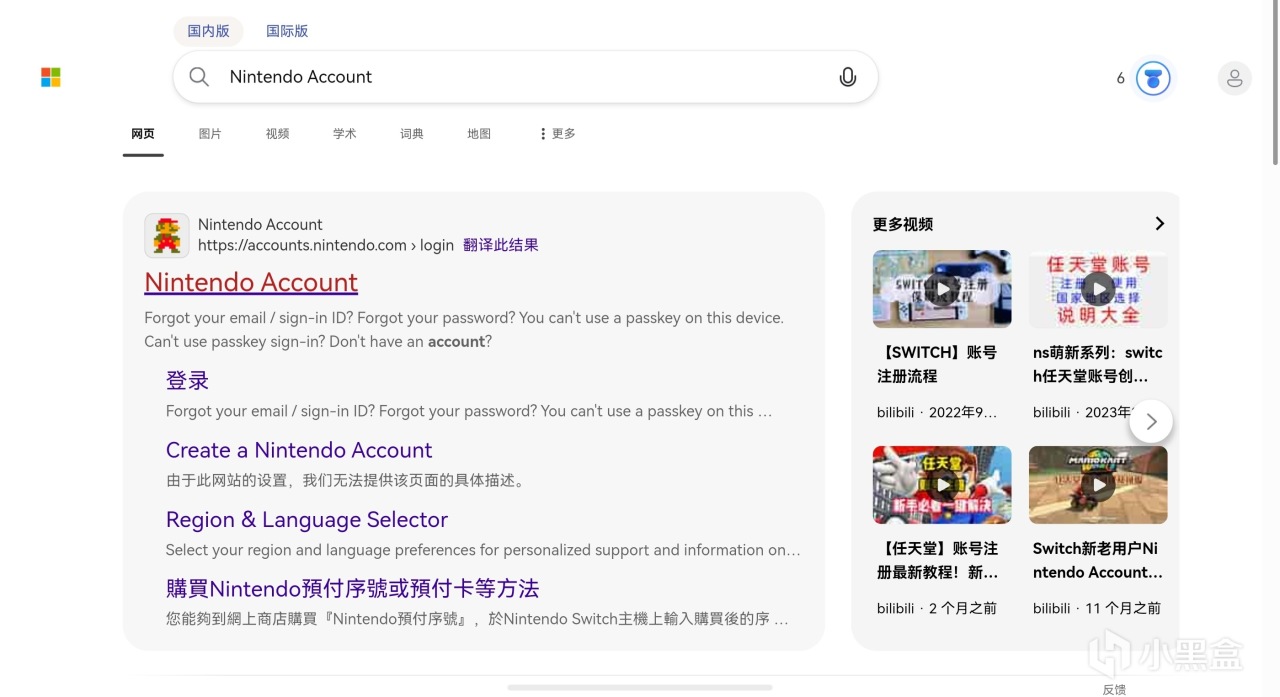Click the video carousel next arrow
Image resolution: width=1280 pixels, height=697 pixels.
click(x=1151, y=422)
